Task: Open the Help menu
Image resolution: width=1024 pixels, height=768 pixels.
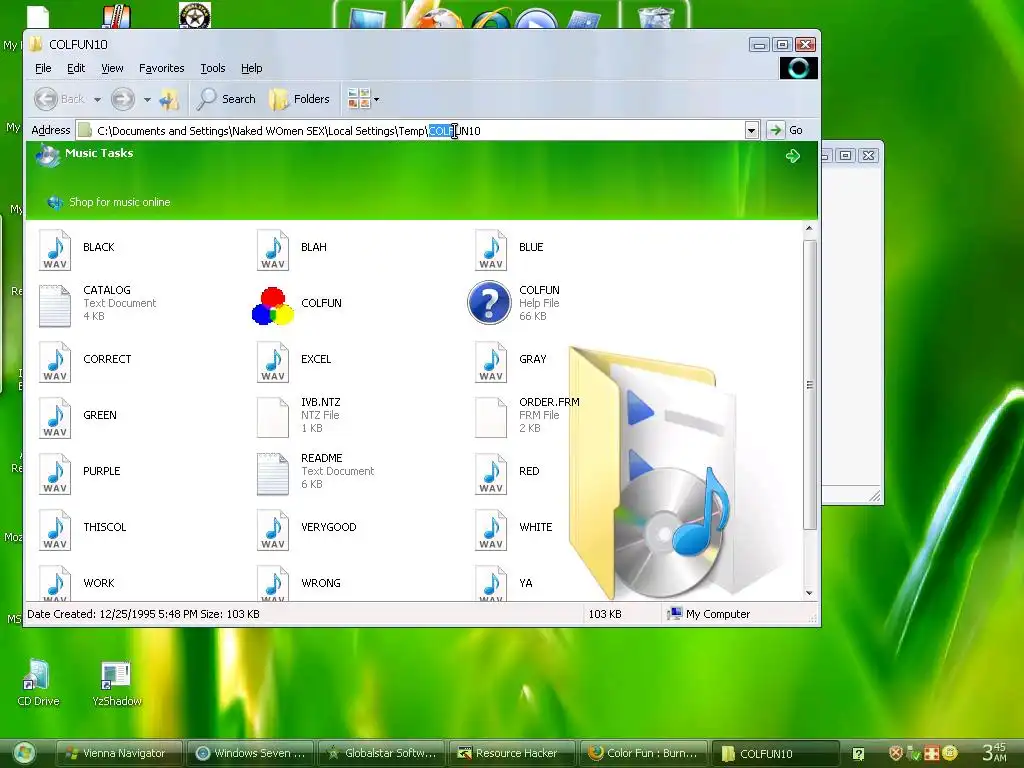Action: pyautogui.click(x=251, y=68)
